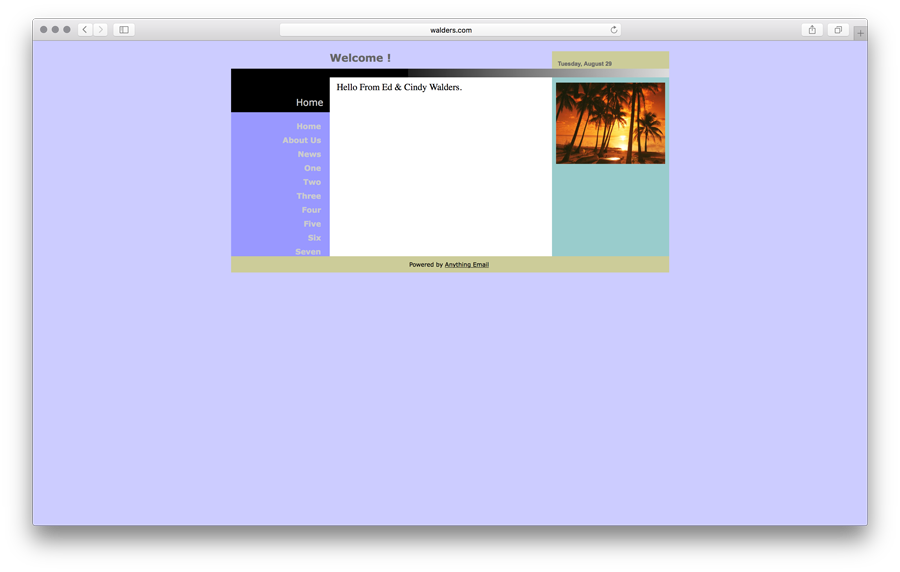
Task: Open the News menu item
Action: pyautogui.click(x=309, y=155)
